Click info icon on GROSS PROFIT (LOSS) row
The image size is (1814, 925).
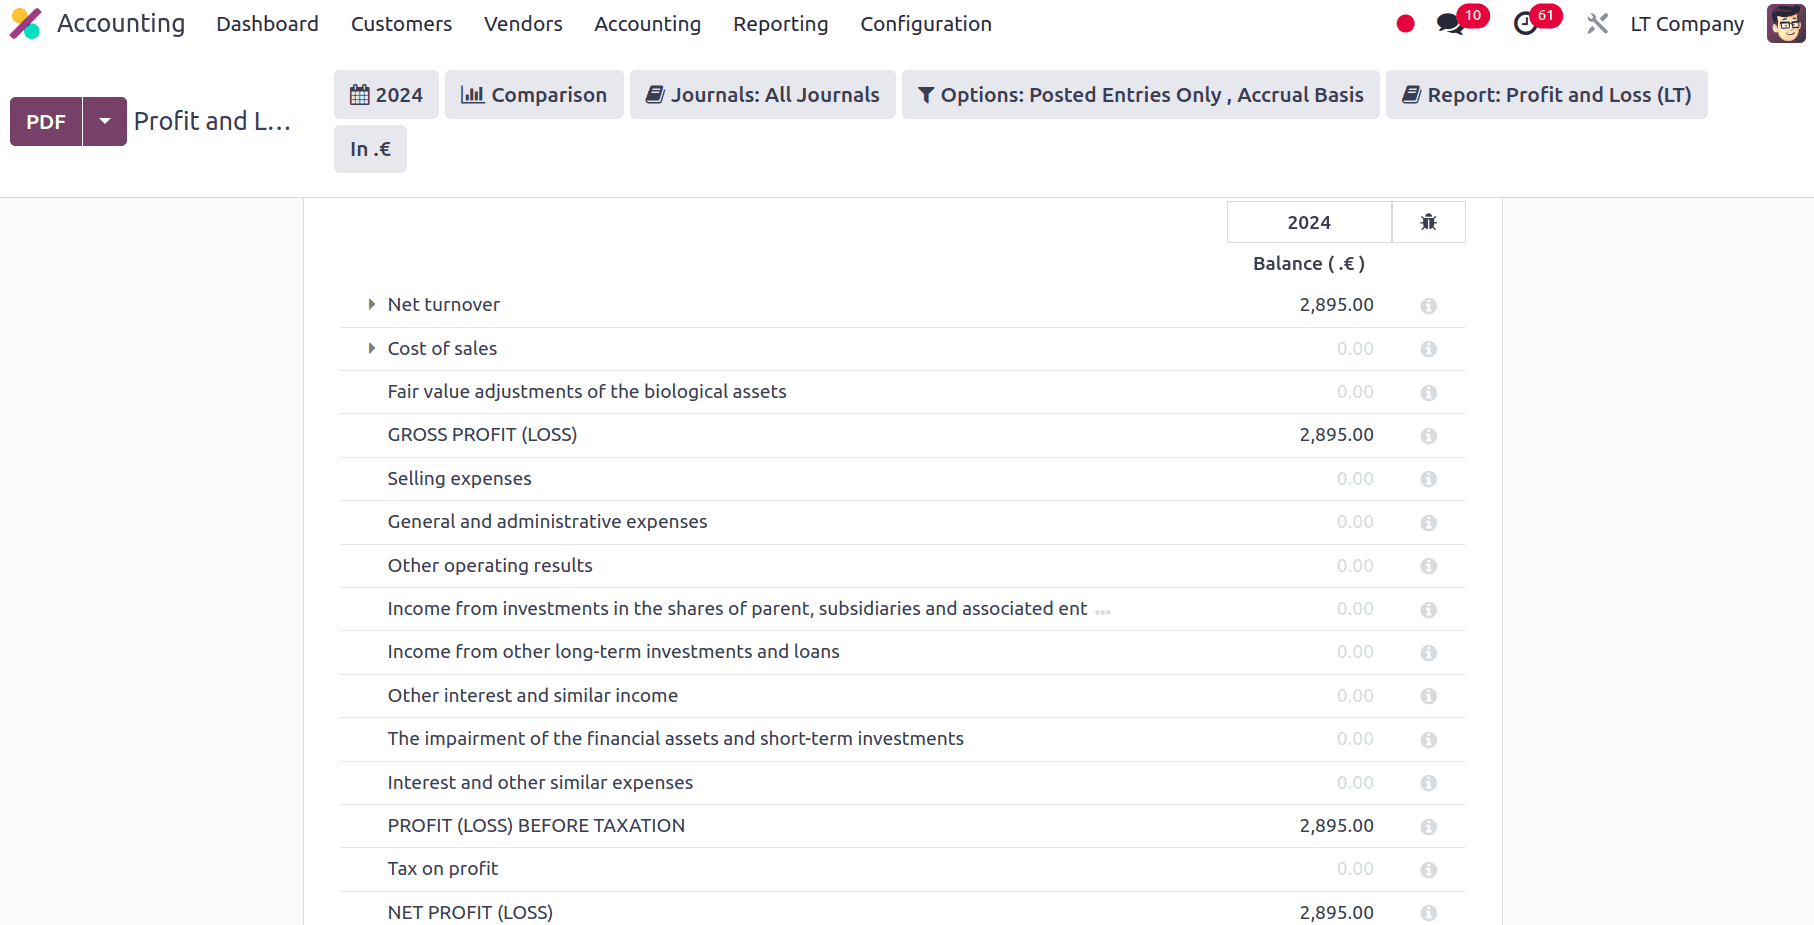1428,436
